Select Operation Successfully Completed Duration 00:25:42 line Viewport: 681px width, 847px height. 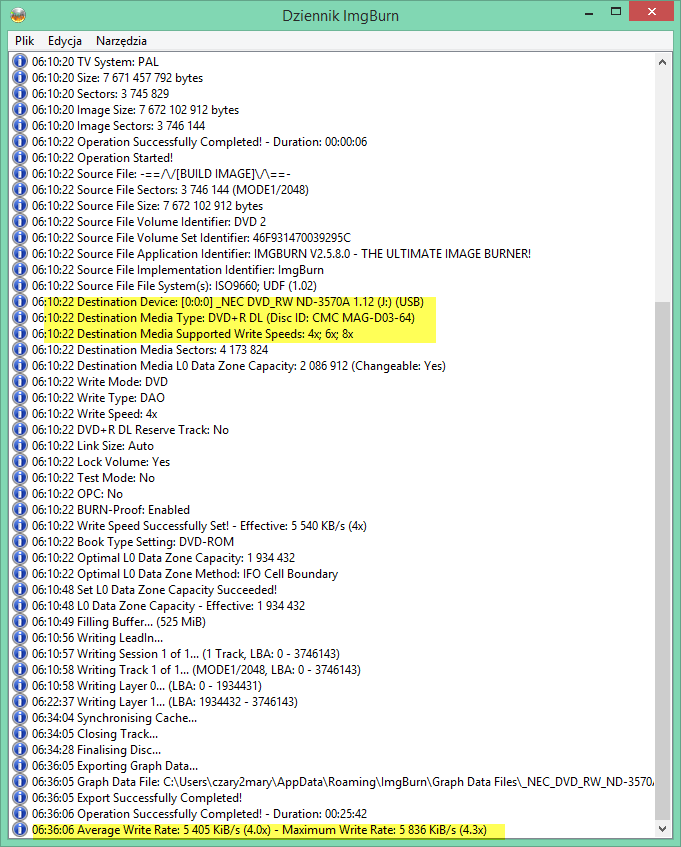(x=199, y=814)
